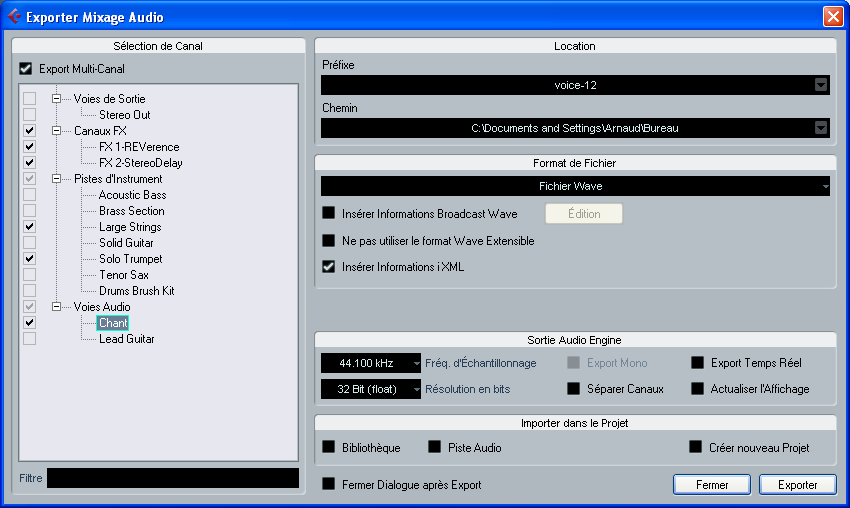
Task: Select the Drums Brush Kit track row
Action: click(137, 291)
